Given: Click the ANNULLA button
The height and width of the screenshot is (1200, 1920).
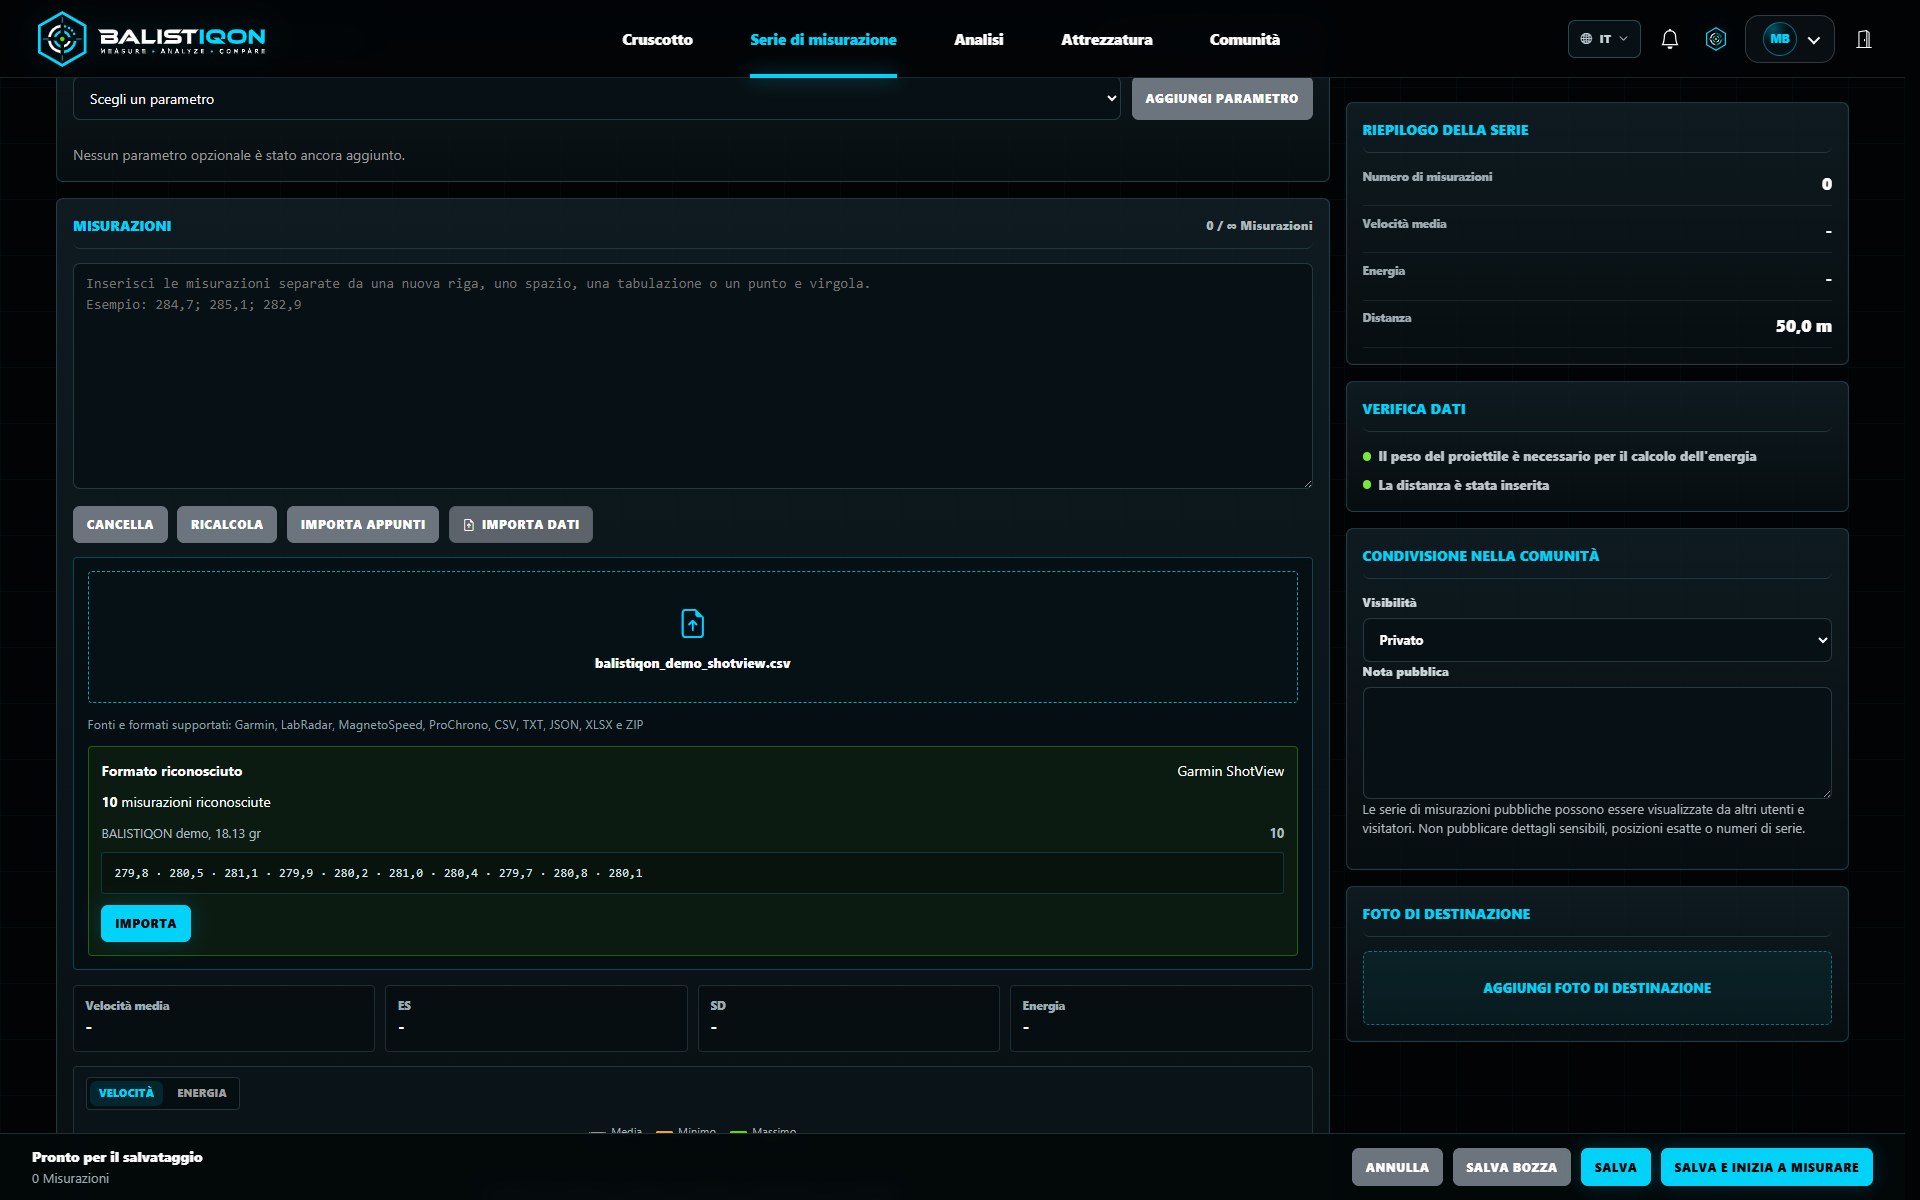Looking at the screenshot, I should click(x=1397, y=1167).
